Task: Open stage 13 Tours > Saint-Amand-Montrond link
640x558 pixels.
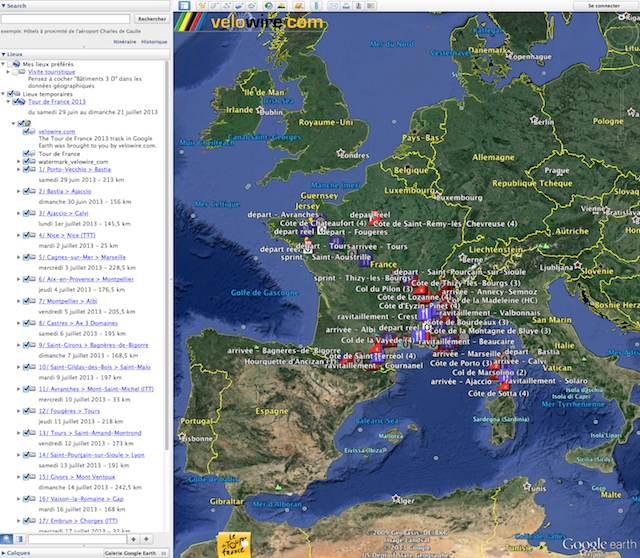Action: click(x=90, y=433)
